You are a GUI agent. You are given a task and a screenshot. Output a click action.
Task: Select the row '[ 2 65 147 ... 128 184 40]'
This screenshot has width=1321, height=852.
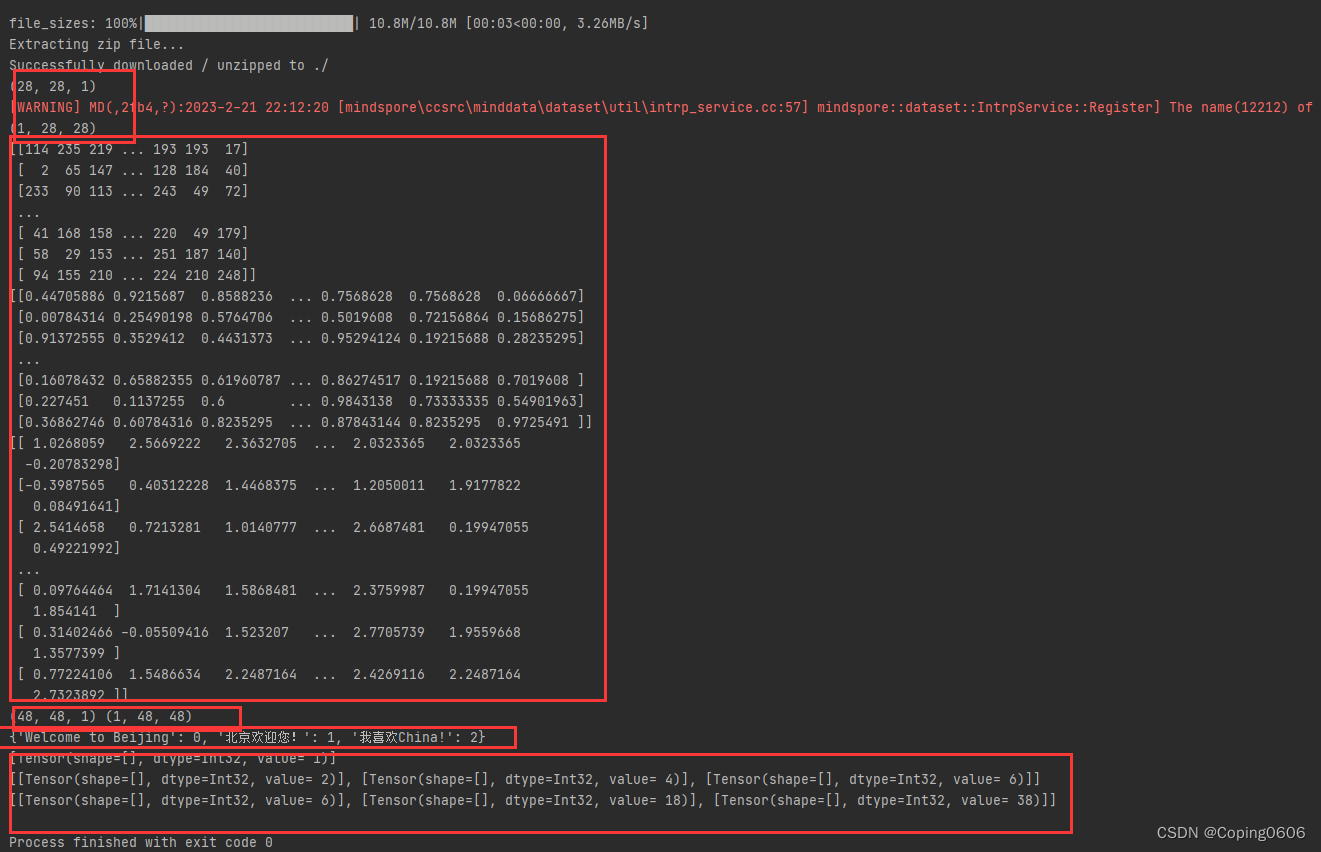click(x=133, y=170)
